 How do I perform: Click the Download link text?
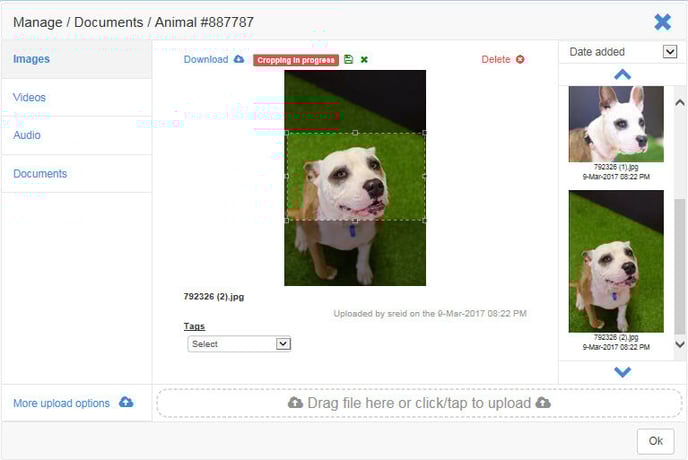click(206, 60)
